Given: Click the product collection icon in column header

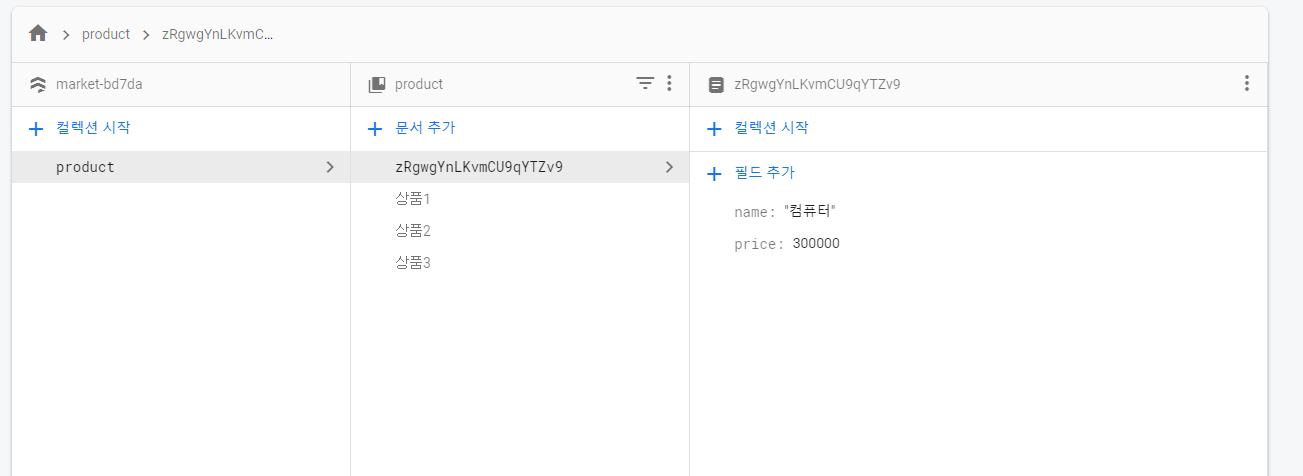Looking at the screenshot, I should pos(377,85).
